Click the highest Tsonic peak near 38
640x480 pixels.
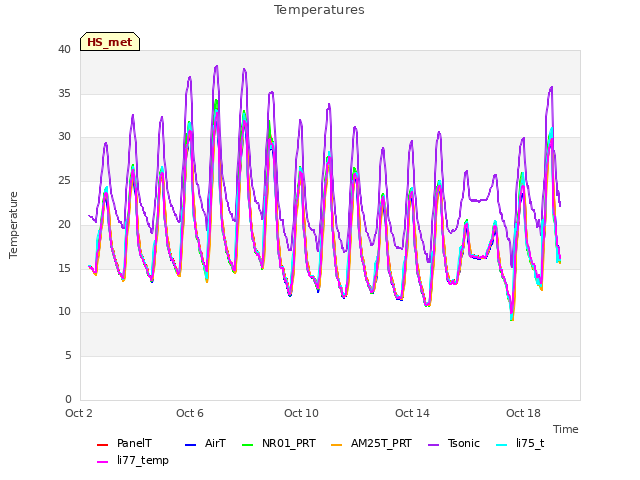(217, 66)
